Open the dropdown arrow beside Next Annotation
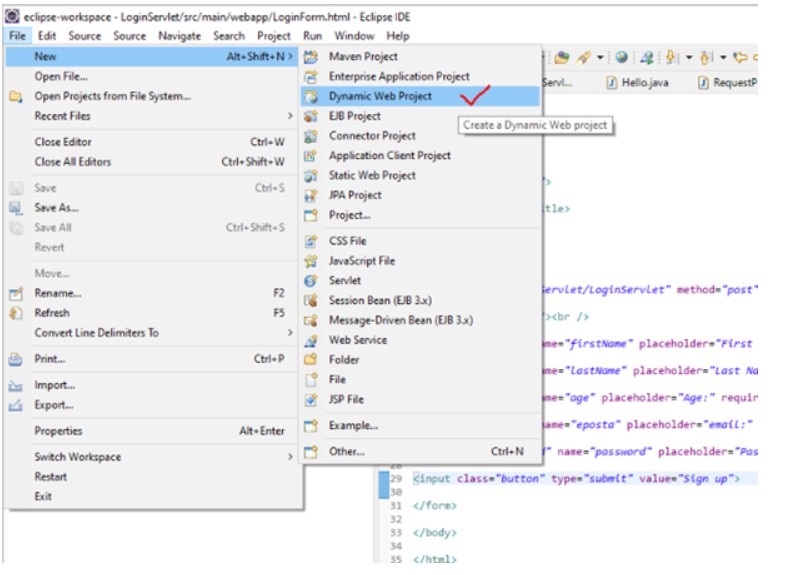The width and height of the screenshot is (802, 575). click(x=689, y=58)
